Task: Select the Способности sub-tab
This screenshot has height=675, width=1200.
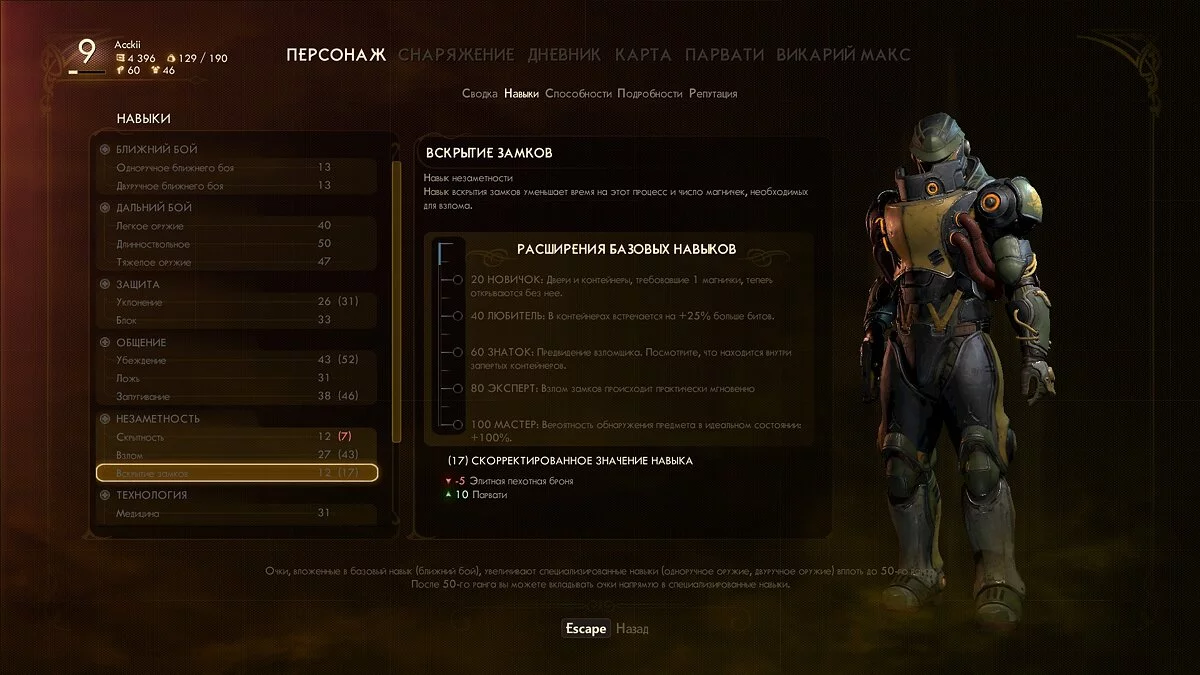Action: tap(578, 93)
